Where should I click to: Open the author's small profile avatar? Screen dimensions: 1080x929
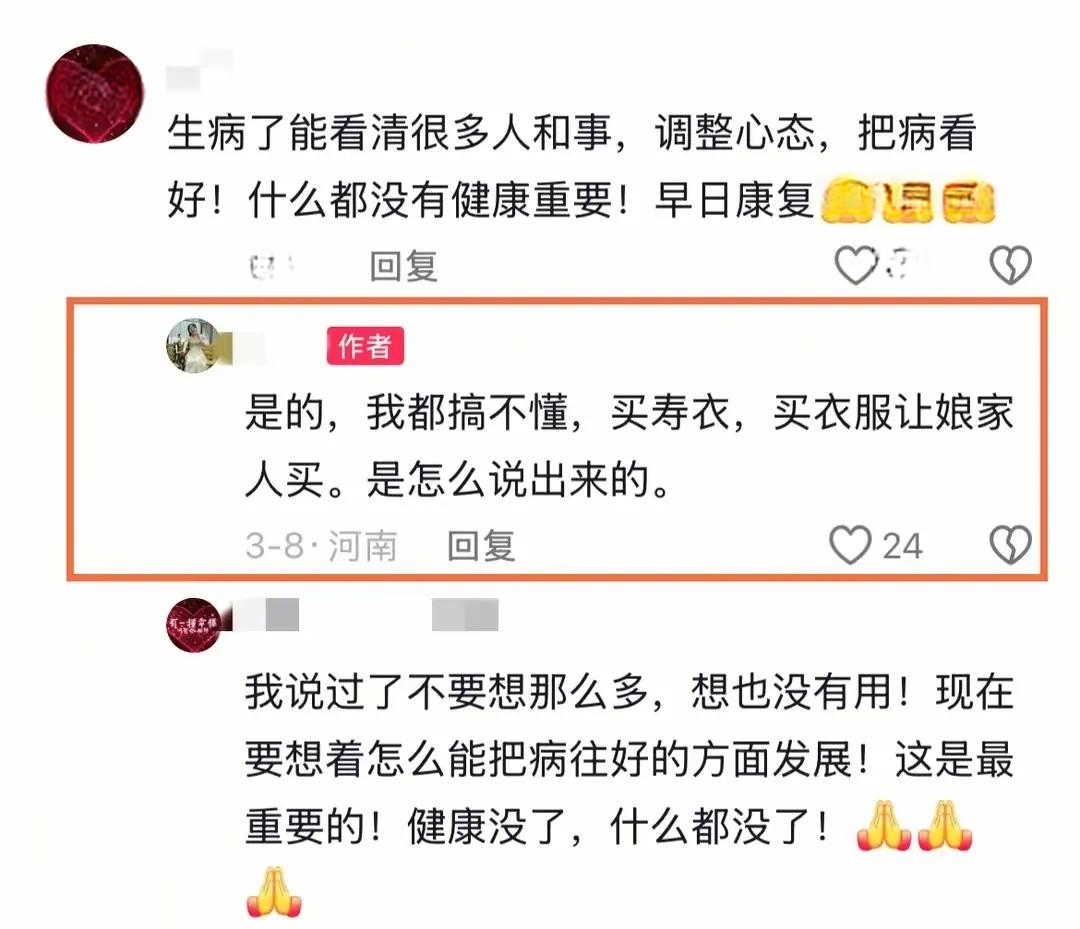[x=194, y=345]
